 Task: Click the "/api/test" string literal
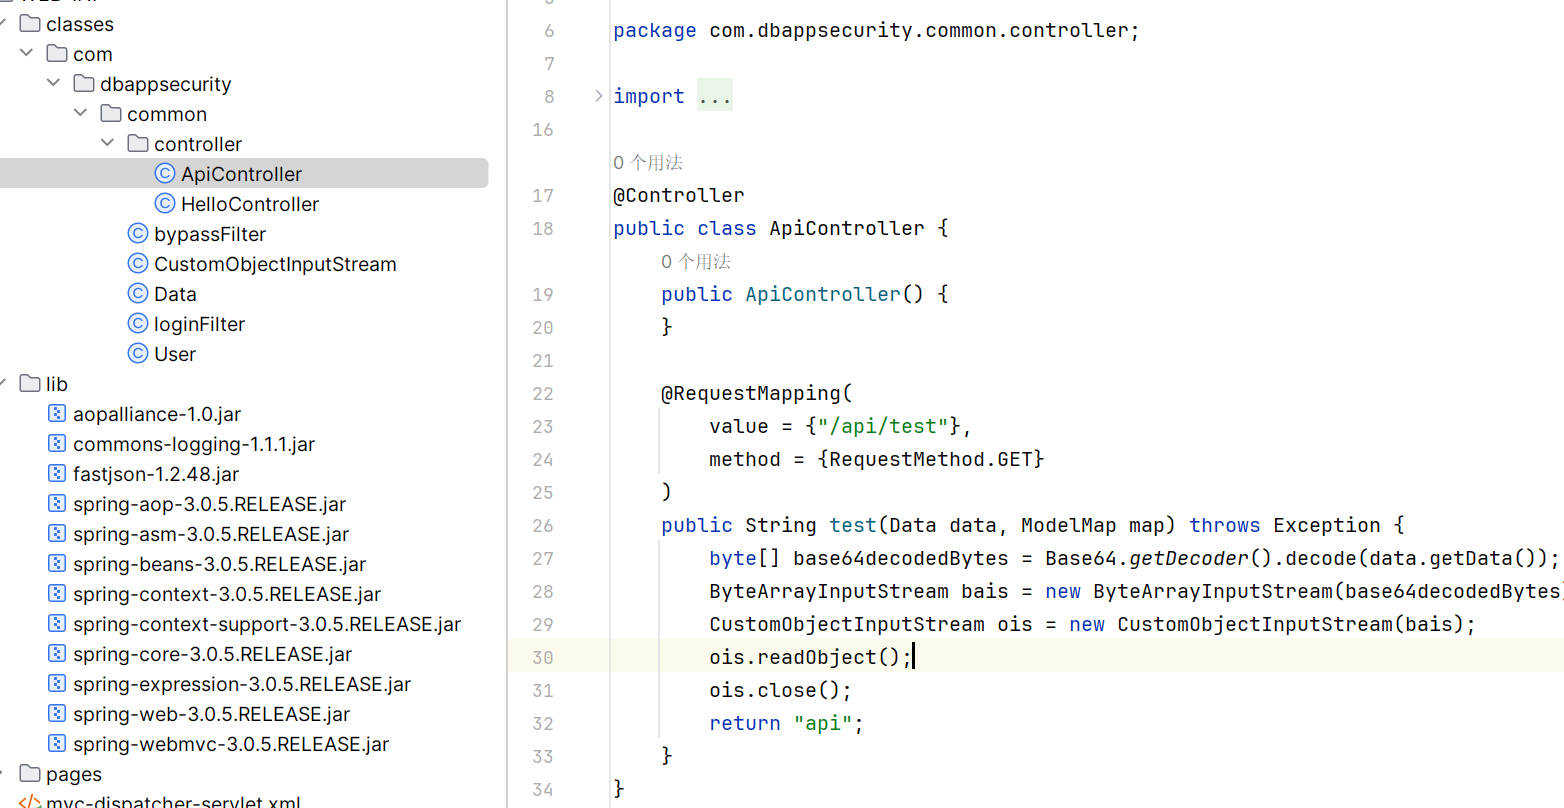(x=884, y=426)
